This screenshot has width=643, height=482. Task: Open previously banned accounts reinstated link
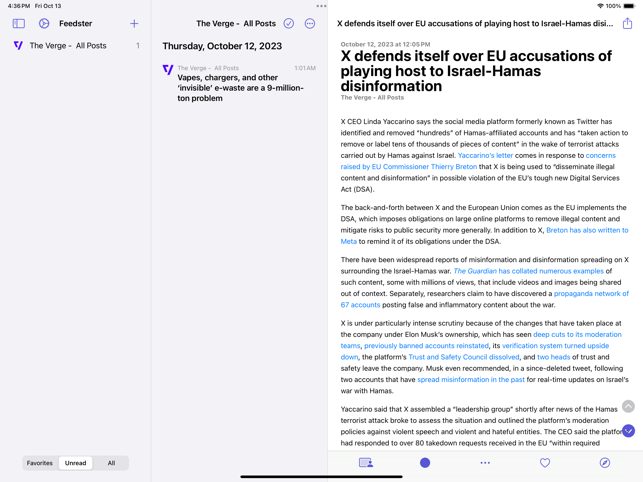(426, 346)
